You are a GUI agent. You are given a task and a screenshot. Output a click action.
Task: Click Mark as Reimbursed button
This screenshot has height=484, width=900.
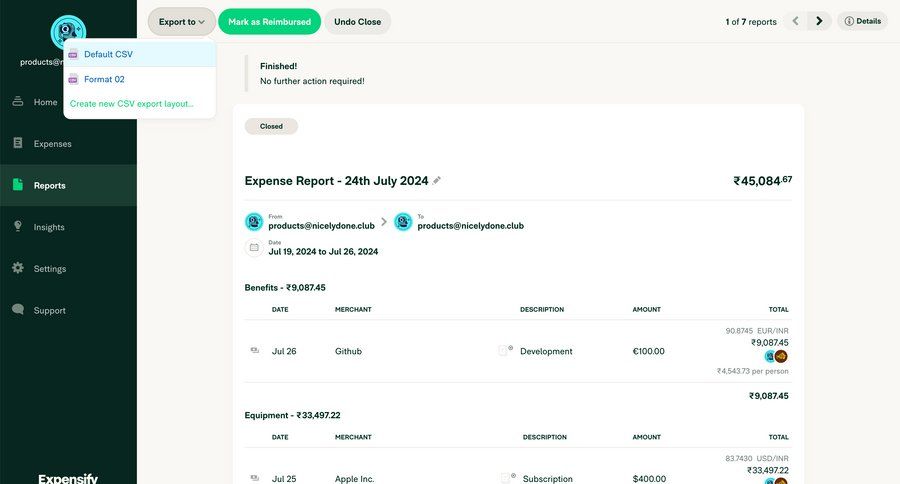[269, 22]
